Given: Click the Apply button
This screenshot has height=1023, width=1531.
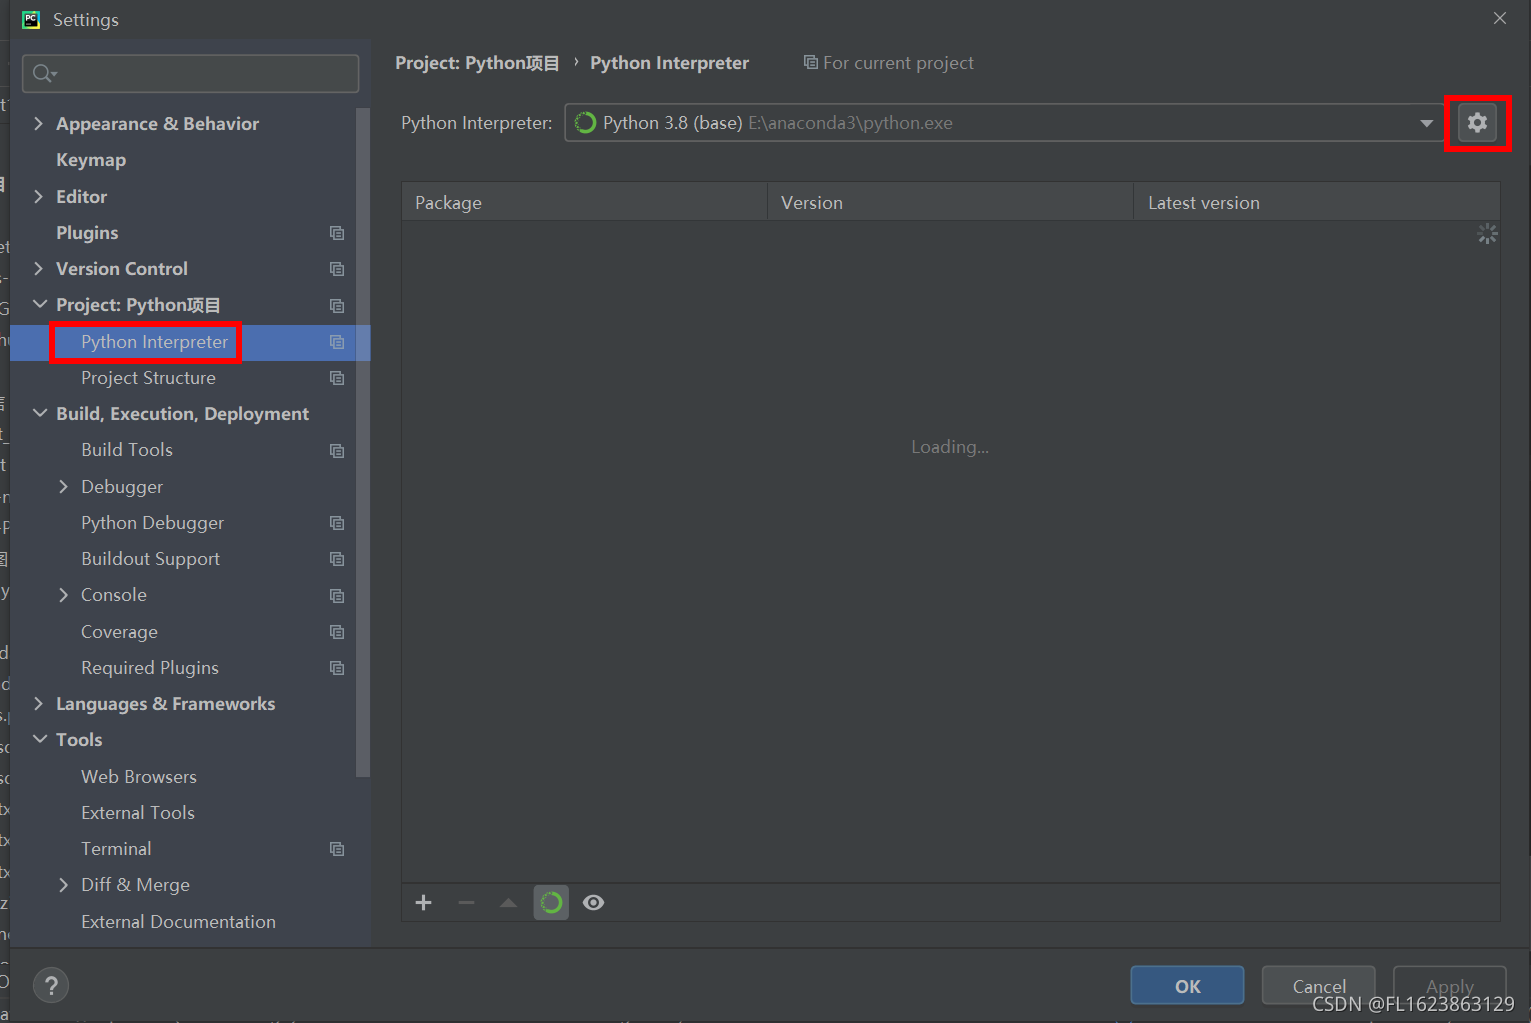Looking at the screenshot, I should pos(1449,985).
